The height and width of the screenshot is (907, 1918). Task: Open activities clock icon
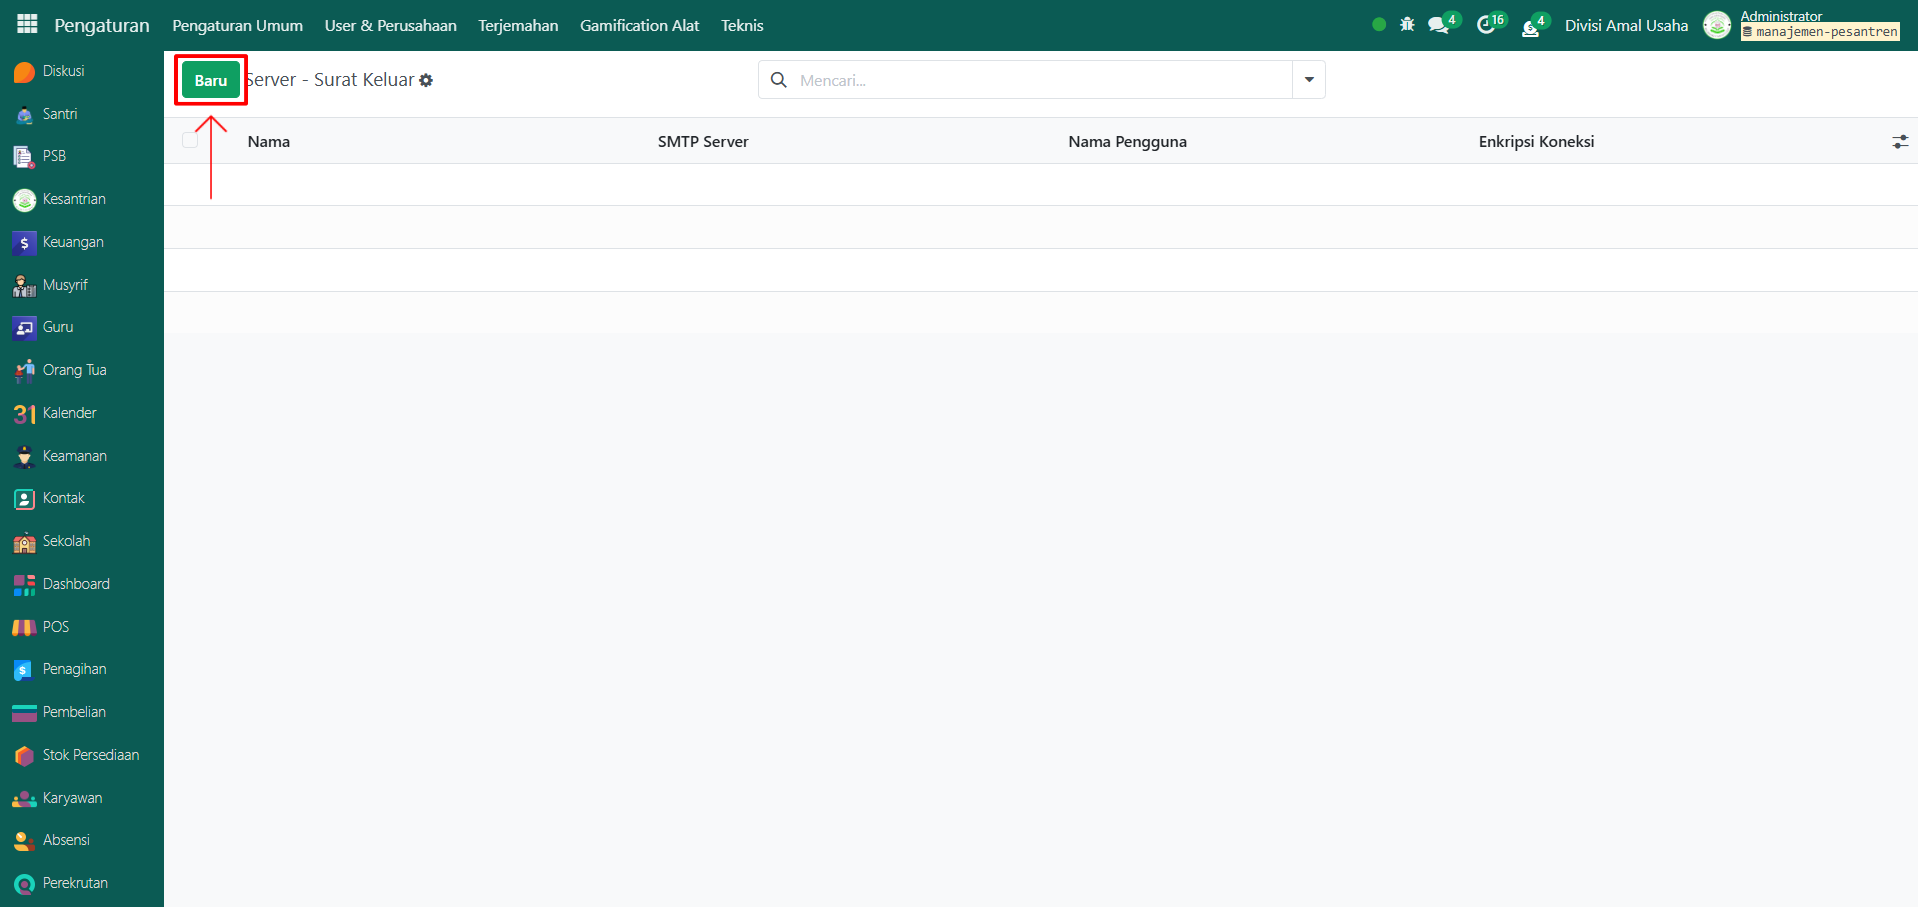pyautogui.click(x=1486, y=26)
